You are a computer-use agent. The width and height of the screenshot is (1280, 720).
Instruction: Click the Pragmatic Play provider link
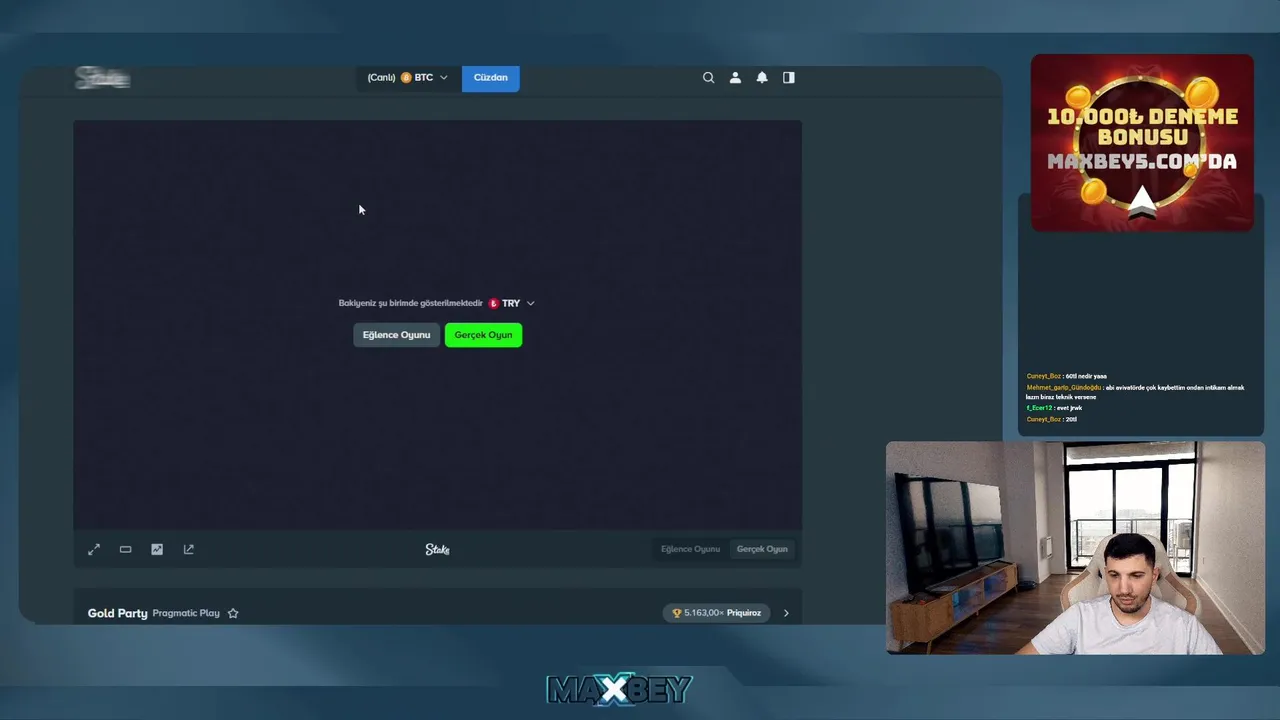(x=186, y=613)
